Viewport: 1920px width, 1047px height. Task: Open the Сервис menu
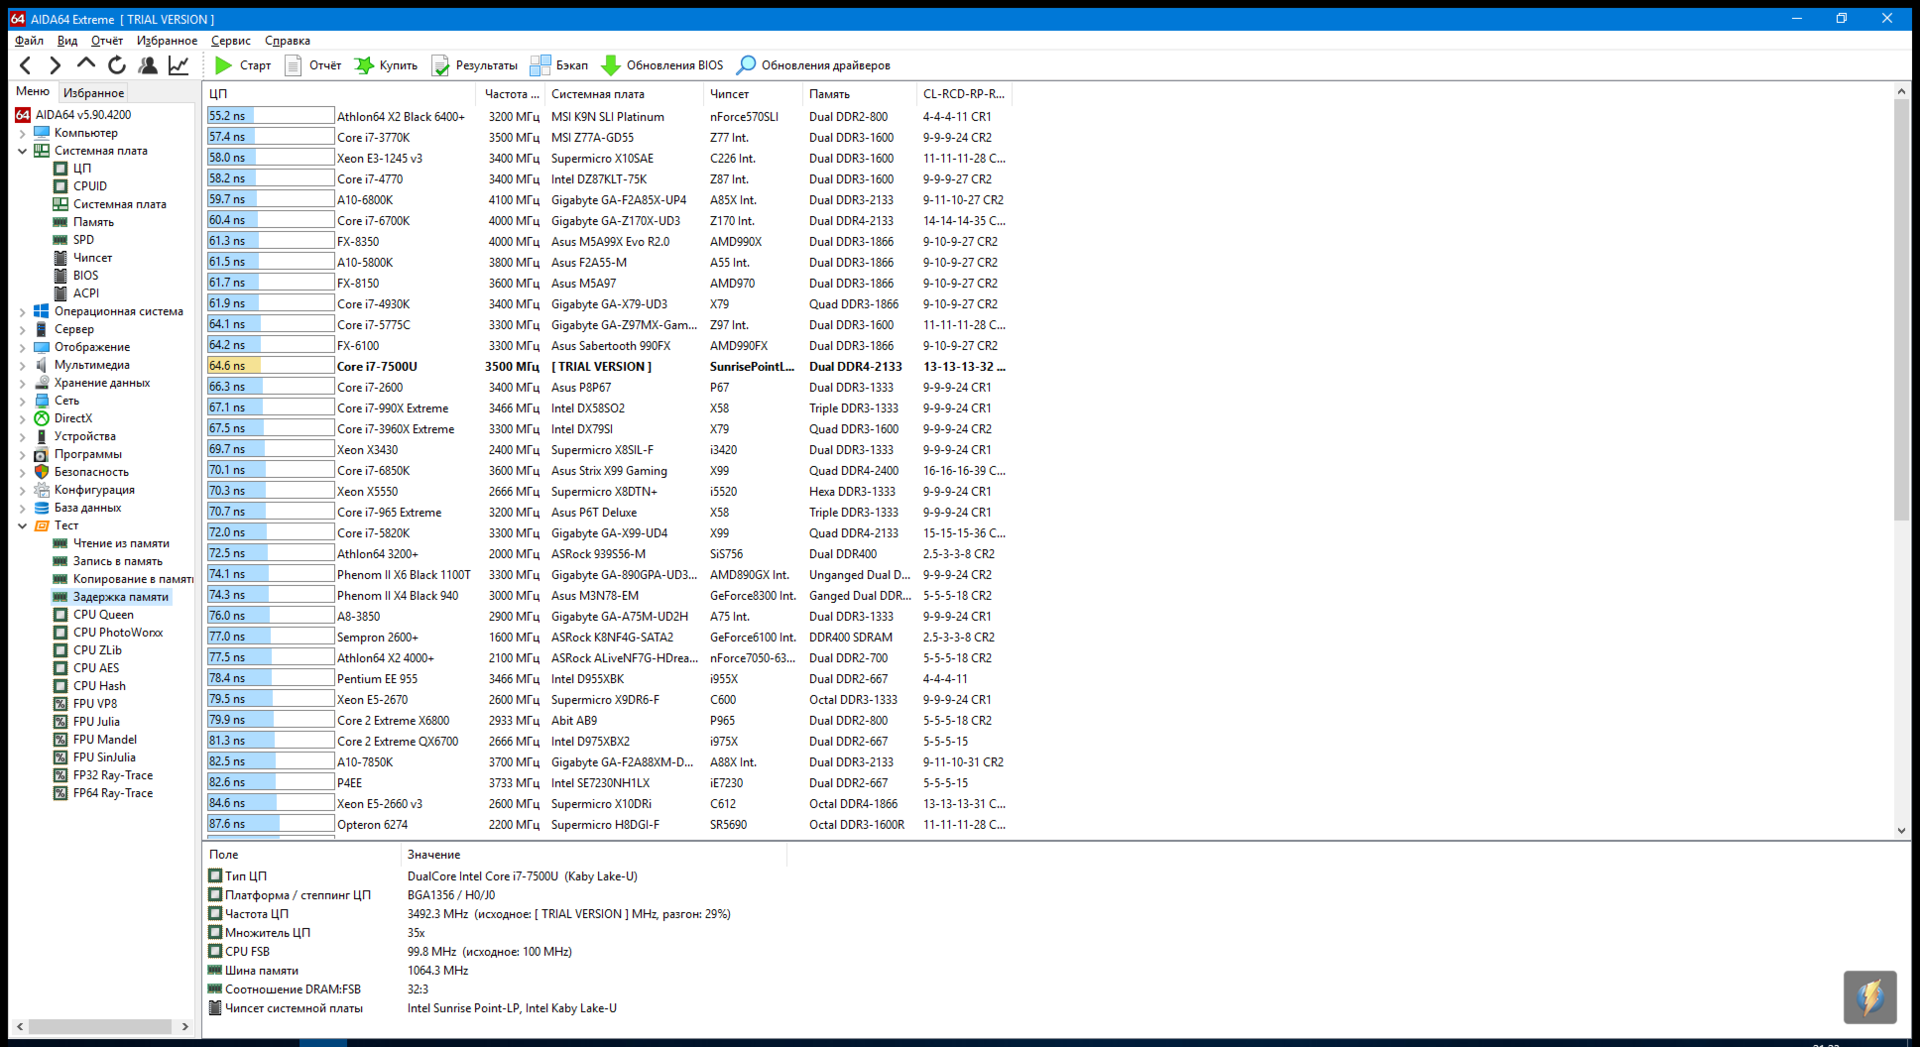(x=231, y=41)
